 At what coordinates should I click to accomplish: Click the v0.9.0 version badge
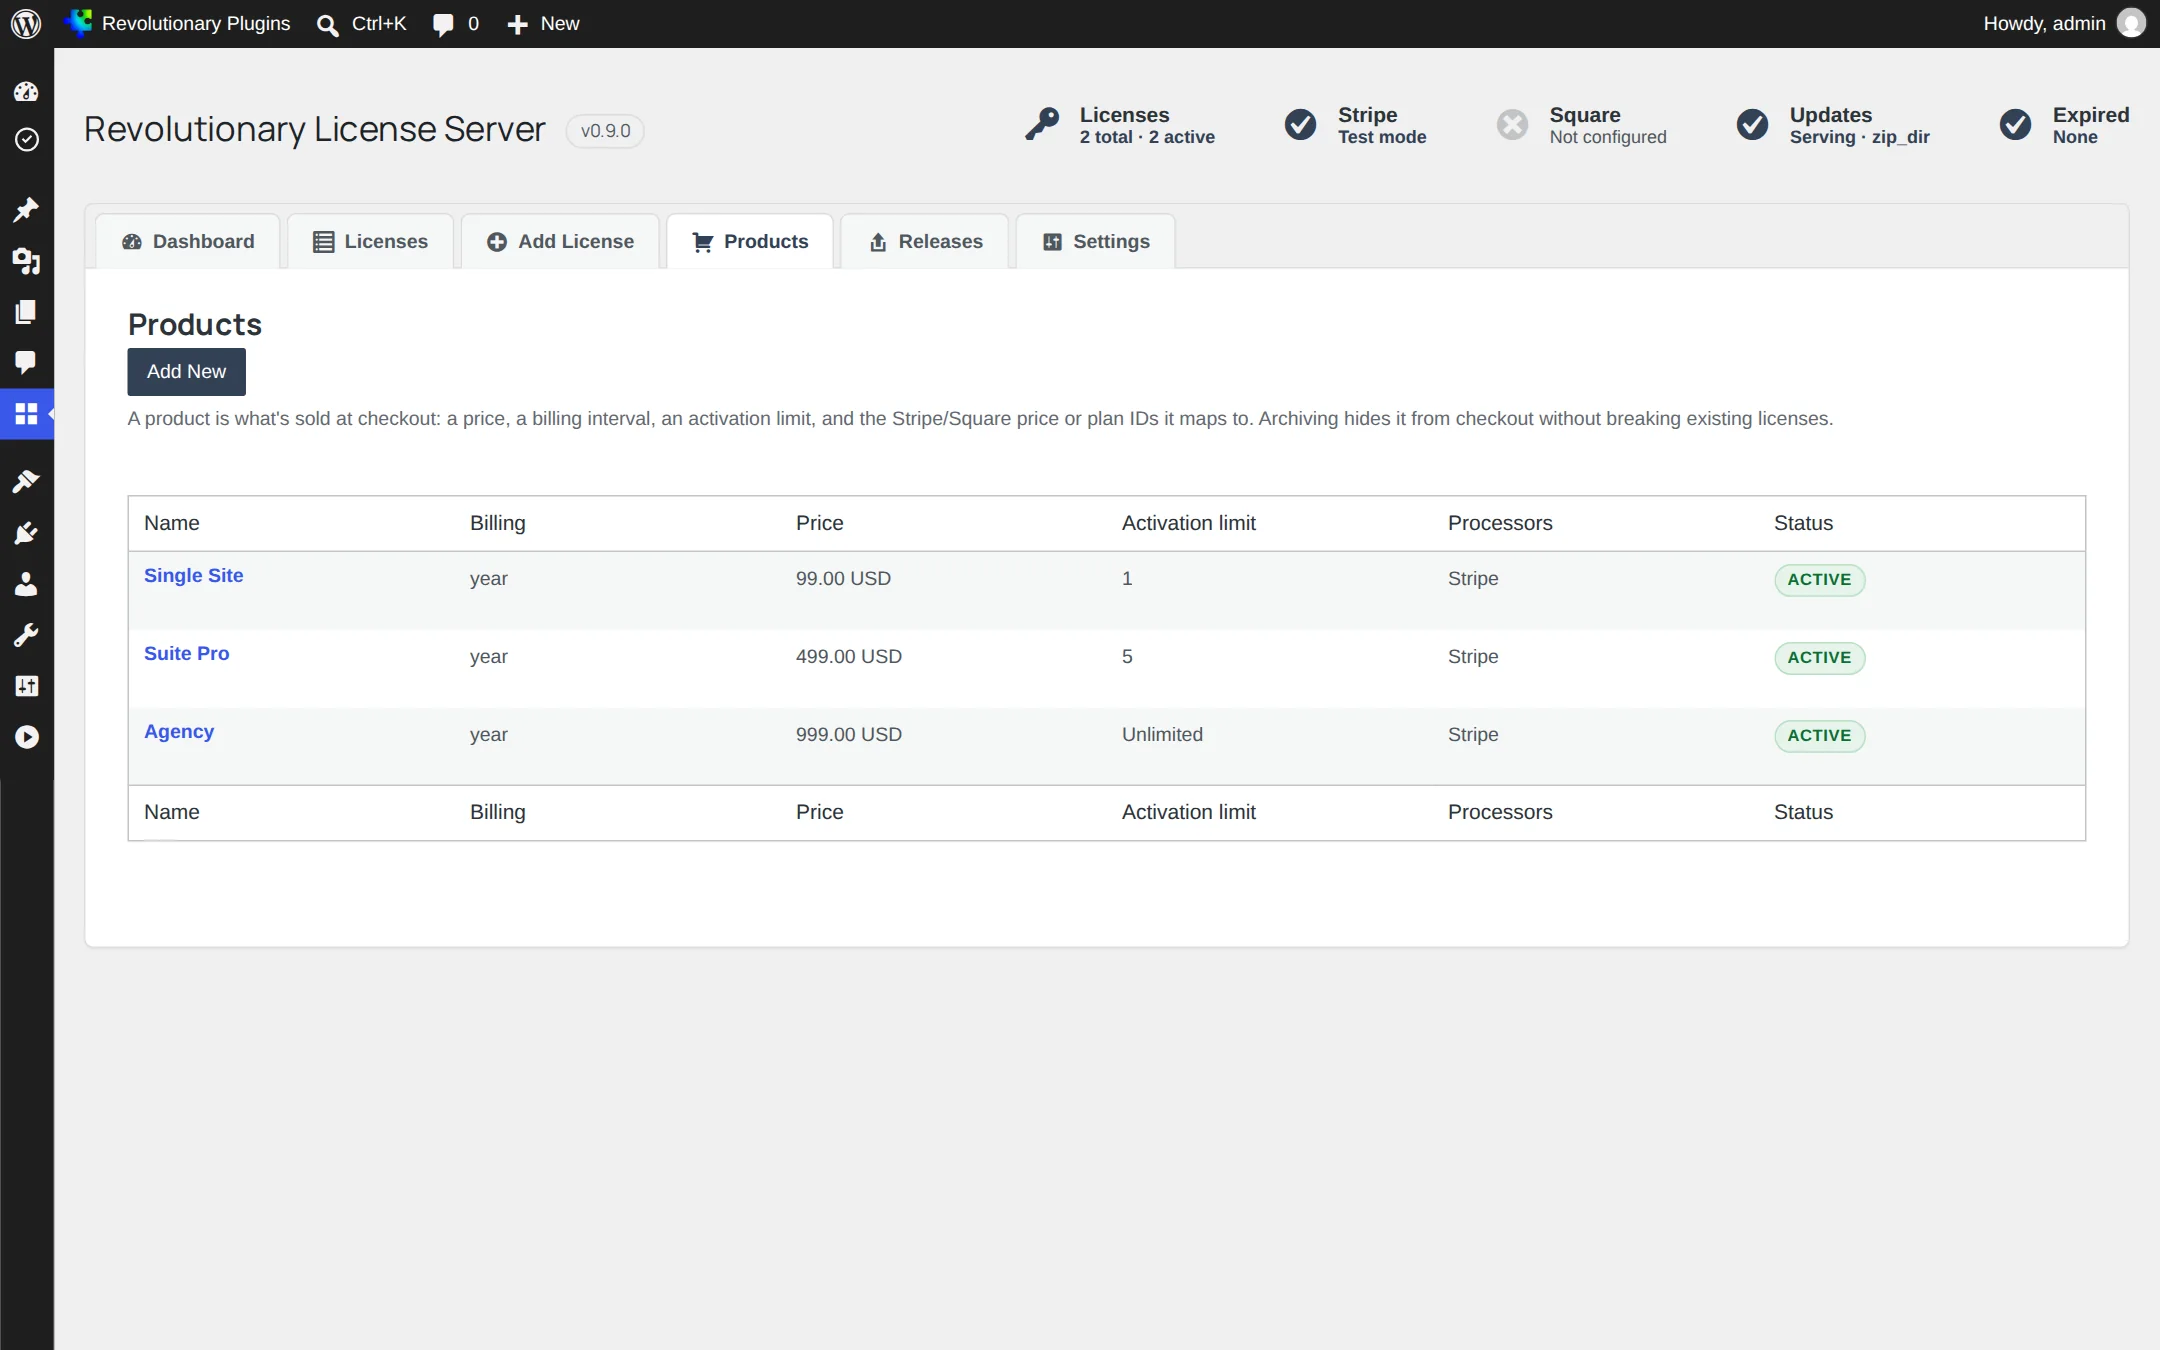605,131
